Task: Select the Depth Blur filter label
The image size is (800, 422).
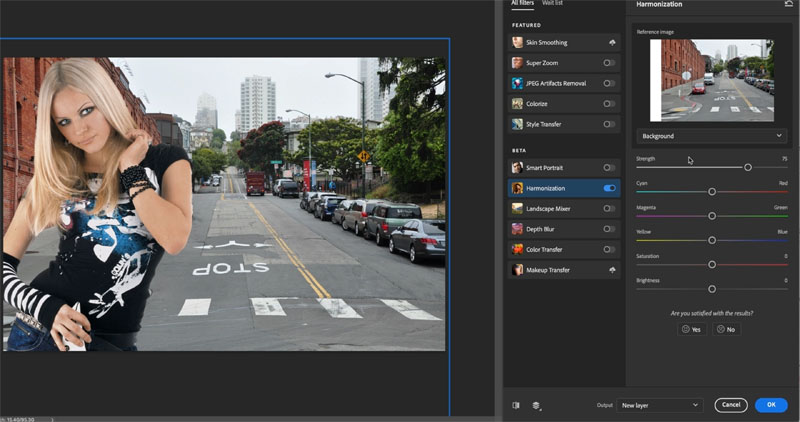Action: [x=540, y=229]
